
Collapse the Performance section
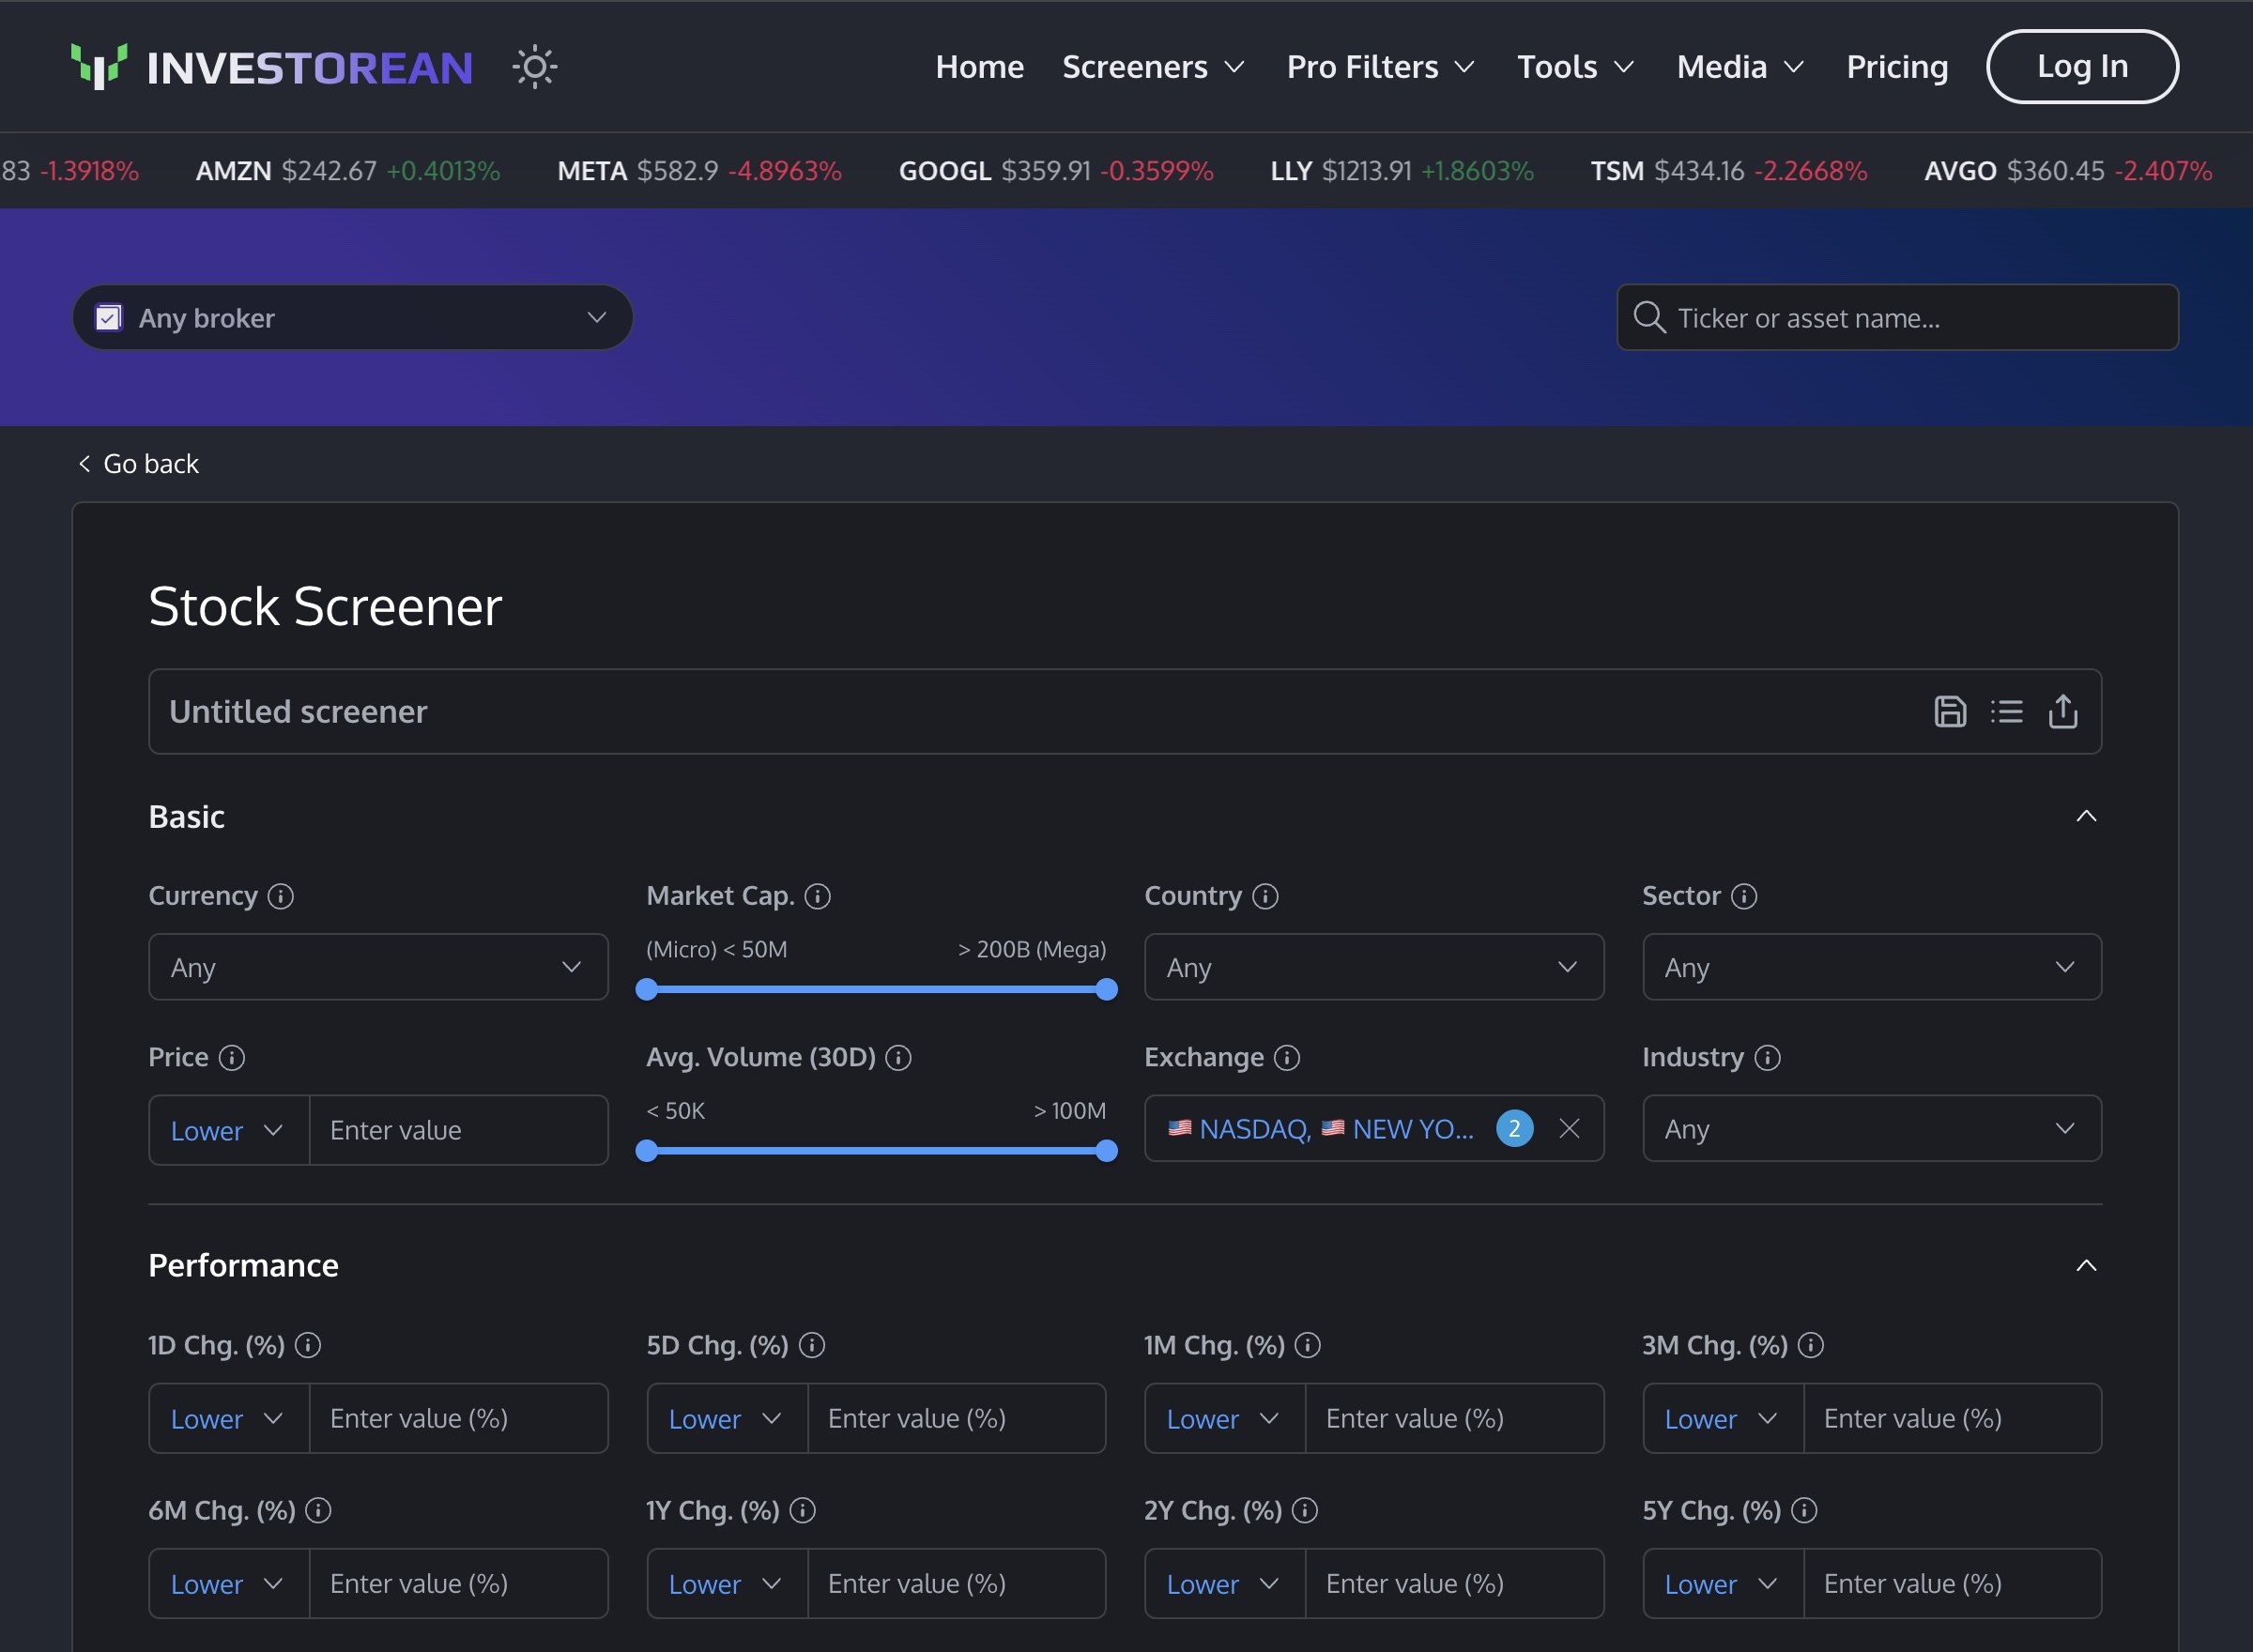click(2086, 1266)
